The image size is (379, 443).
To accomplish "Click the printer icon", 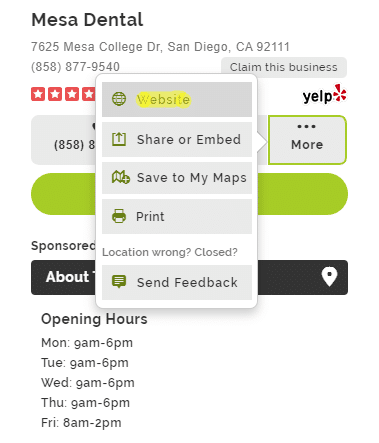I will point(119,216).
